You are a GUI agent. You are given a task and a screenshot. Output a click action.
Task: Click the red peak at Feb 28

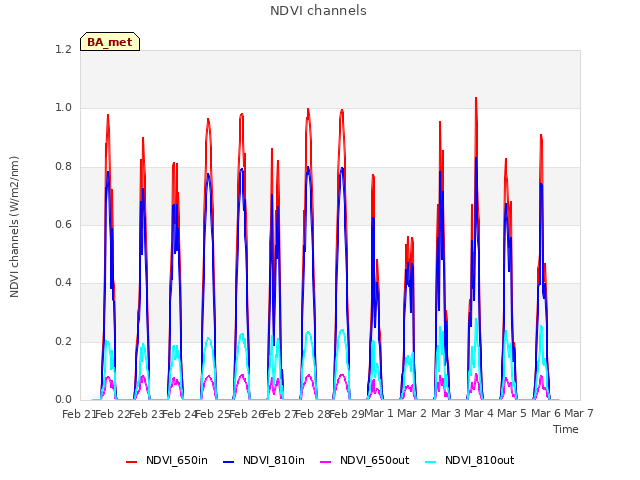(x=308, y=109)
